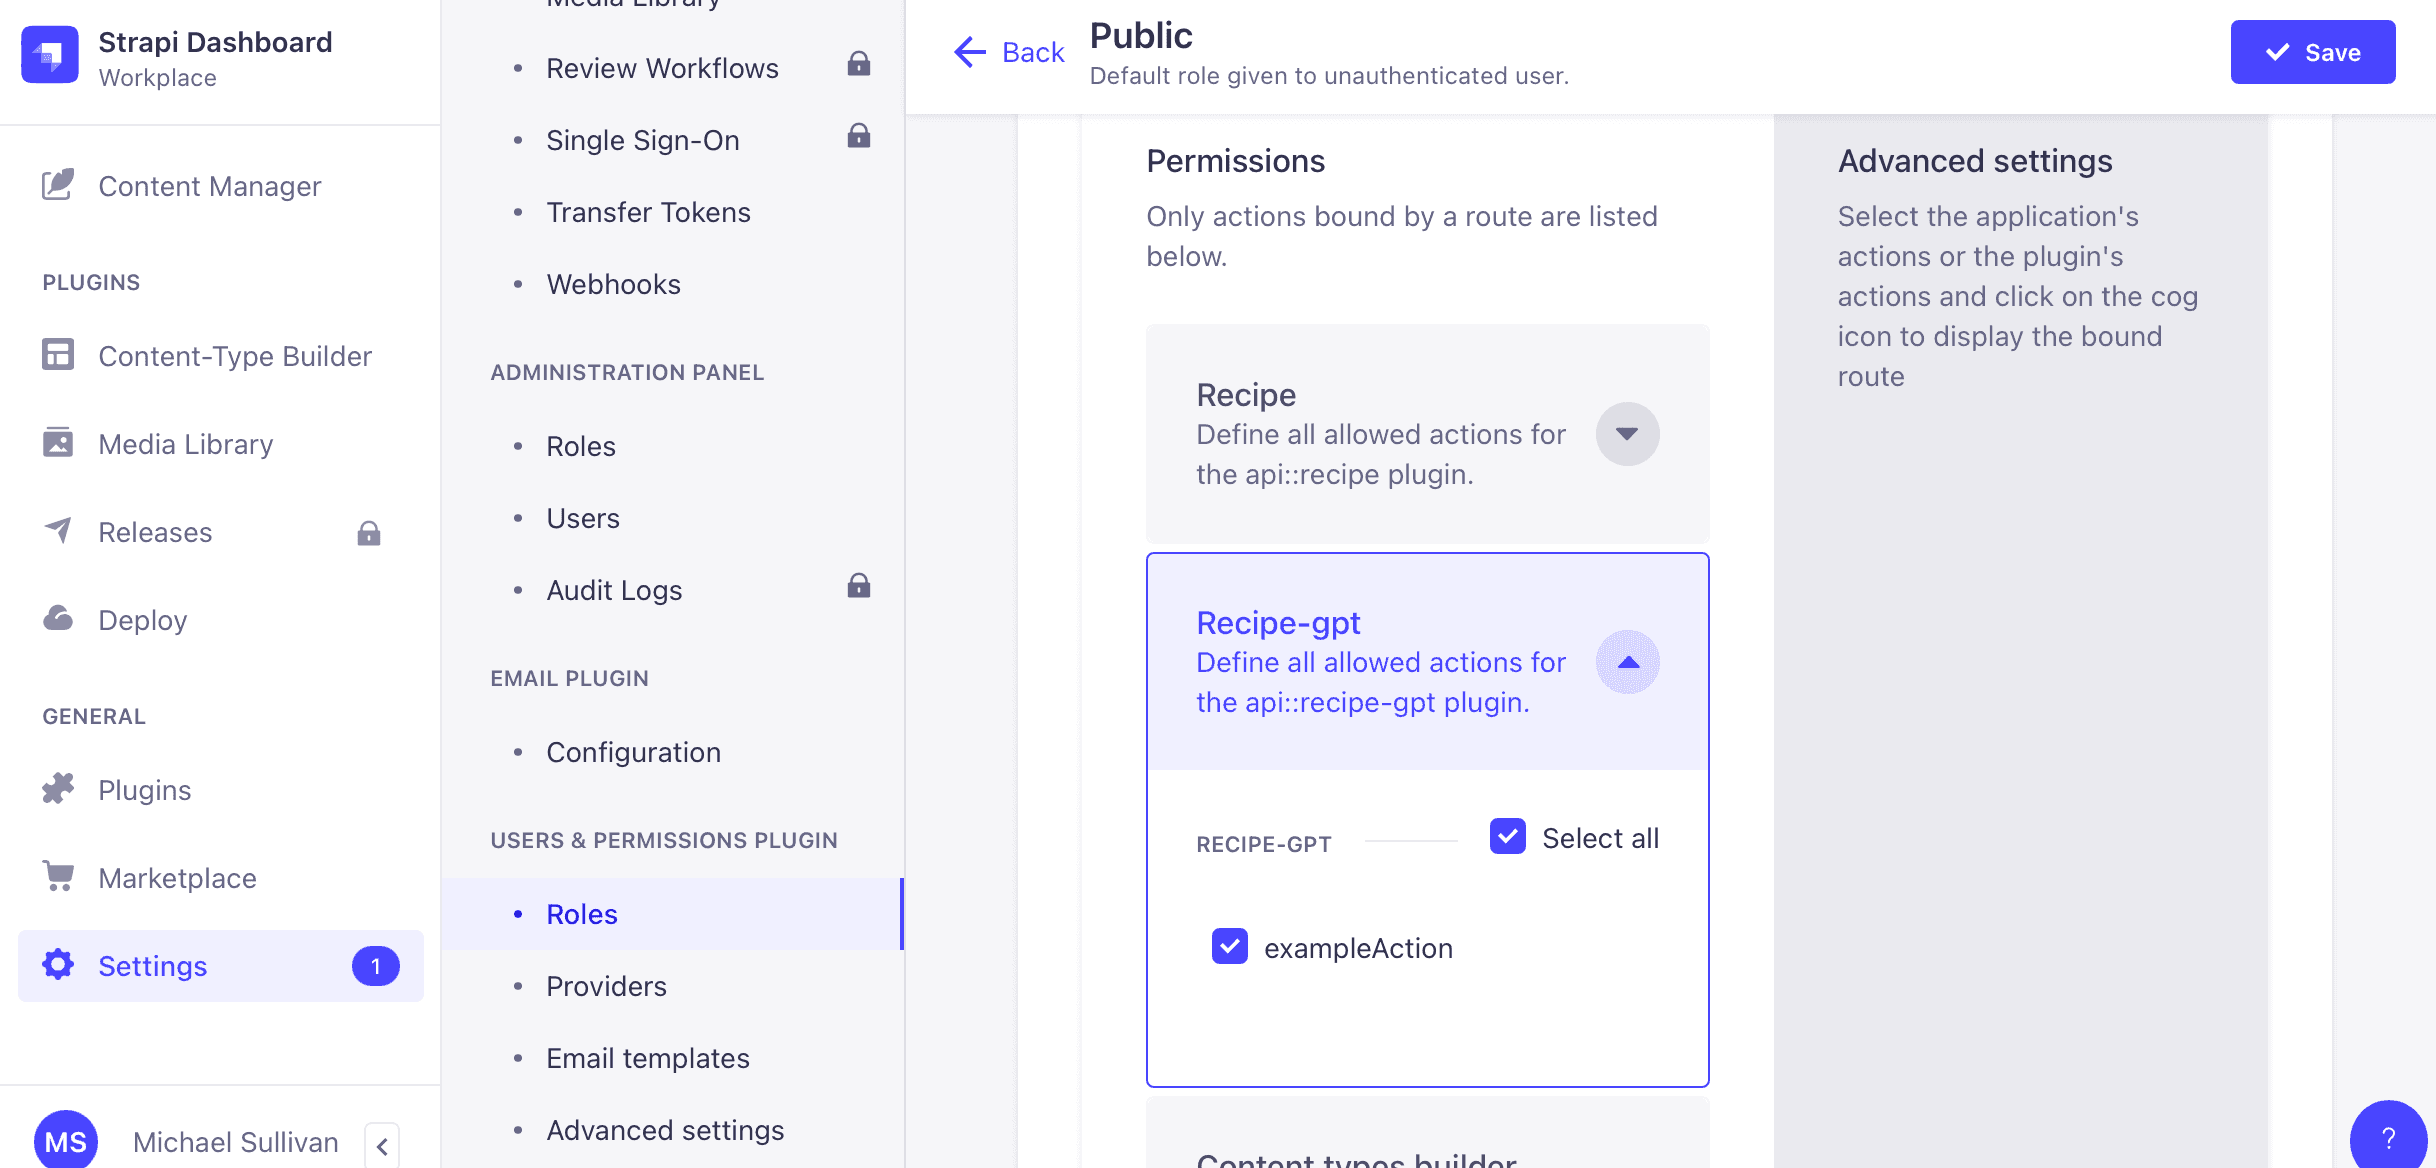Click the Recipe-gpt section title

tap(1278, 622)
